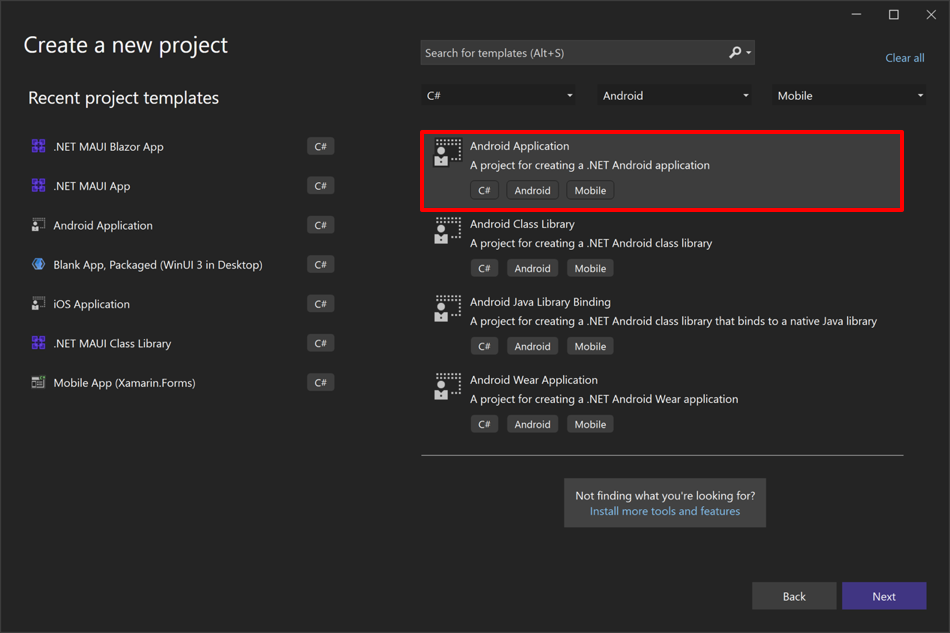Click the .NET MAUI App icon in recent templates
The image size is (950, 633).
click(x=35, y=185)
